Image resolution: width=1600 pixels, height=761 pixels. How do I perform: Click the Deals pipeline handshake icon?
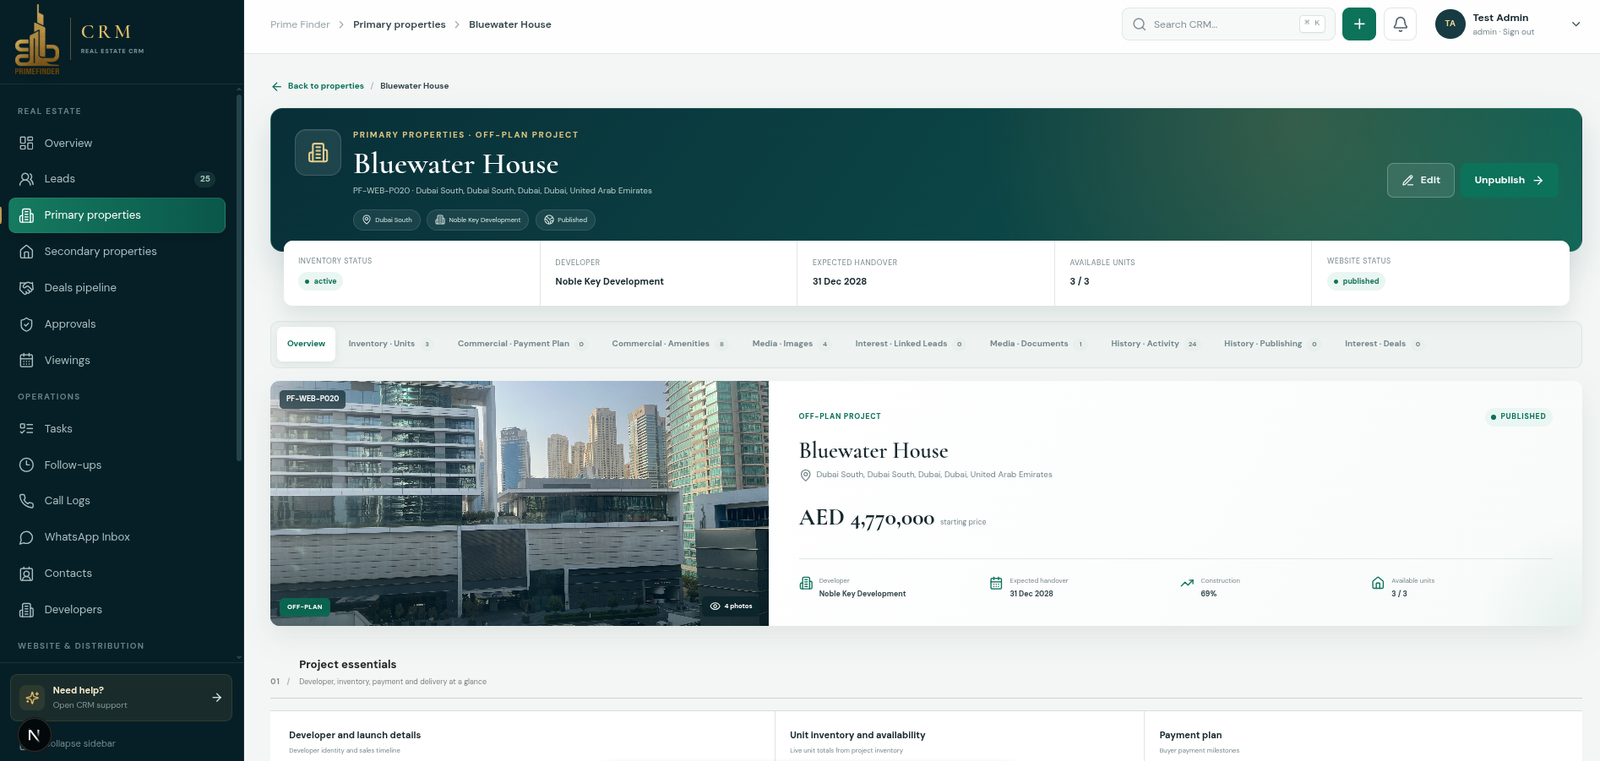tap(27, 288)
